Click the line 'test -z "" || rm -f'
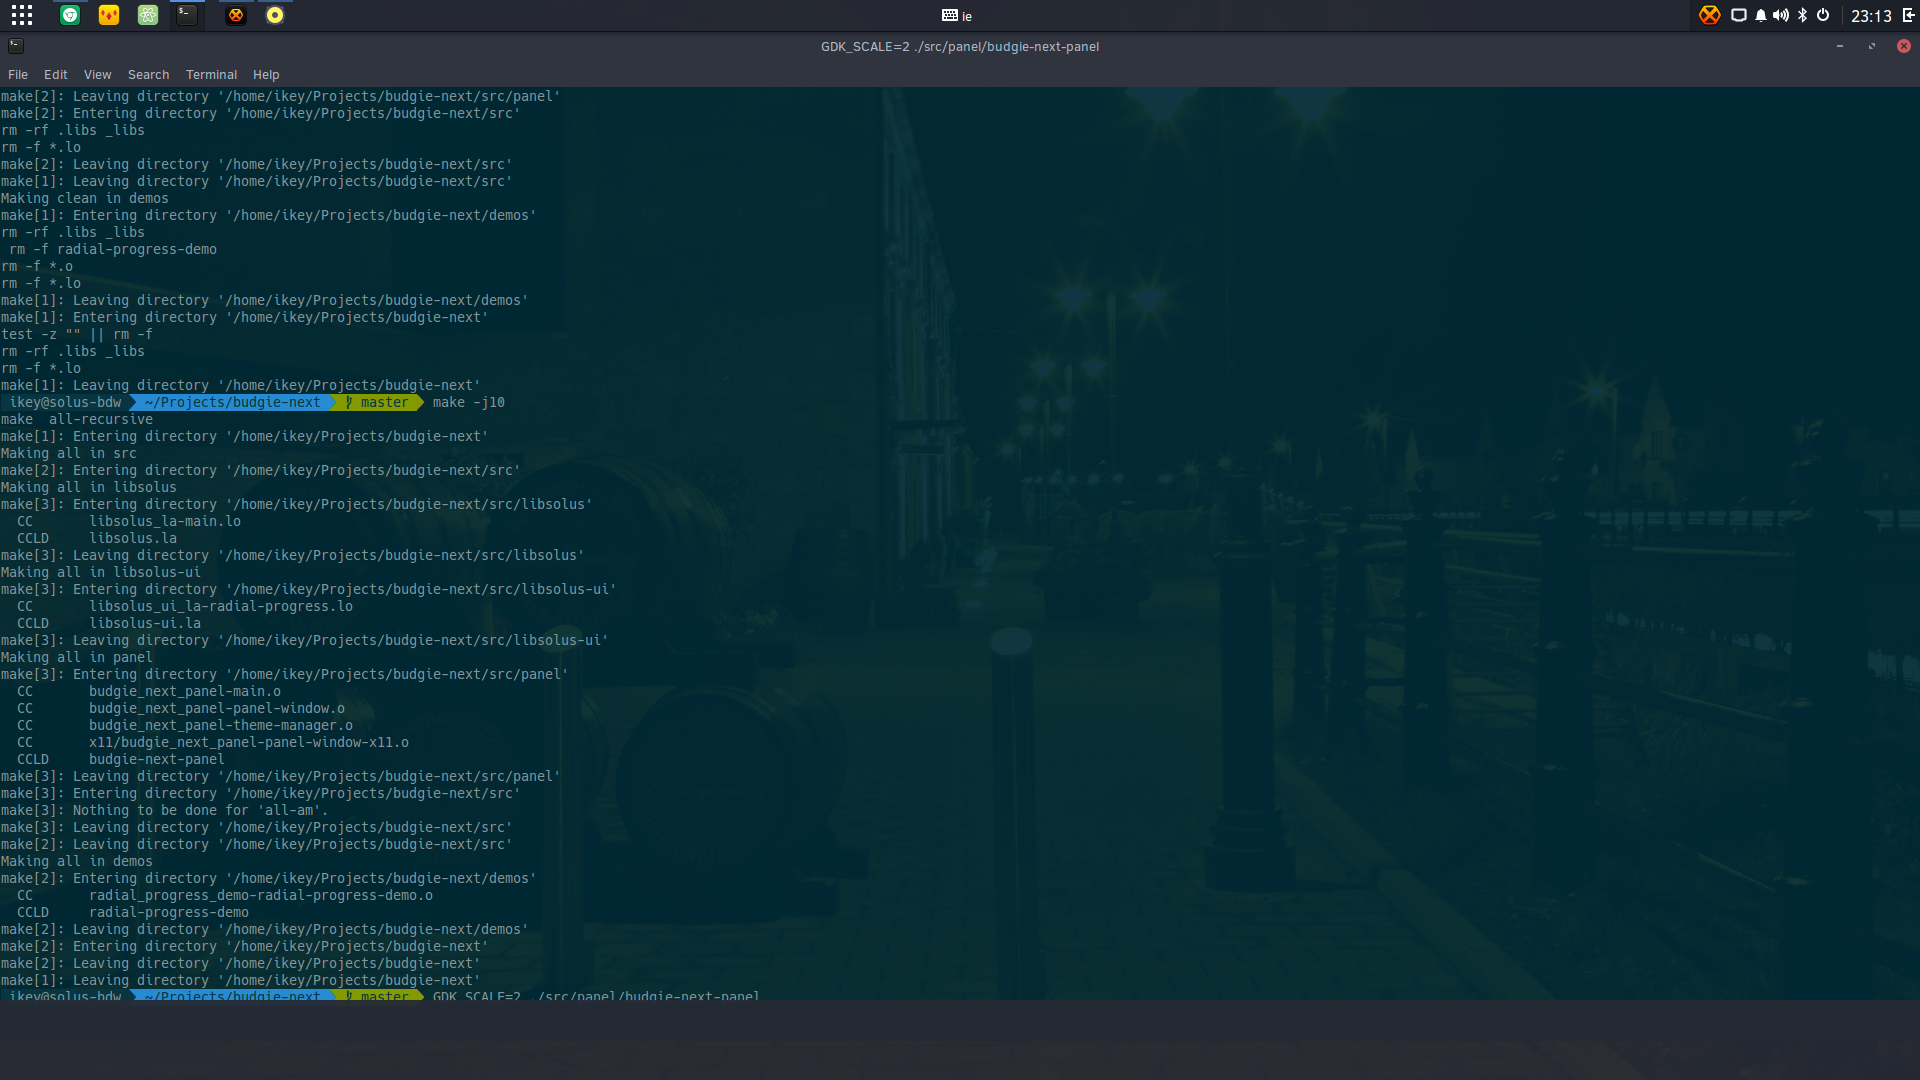This screenshot has height=1080, width=1920. [x=77, y=335]
